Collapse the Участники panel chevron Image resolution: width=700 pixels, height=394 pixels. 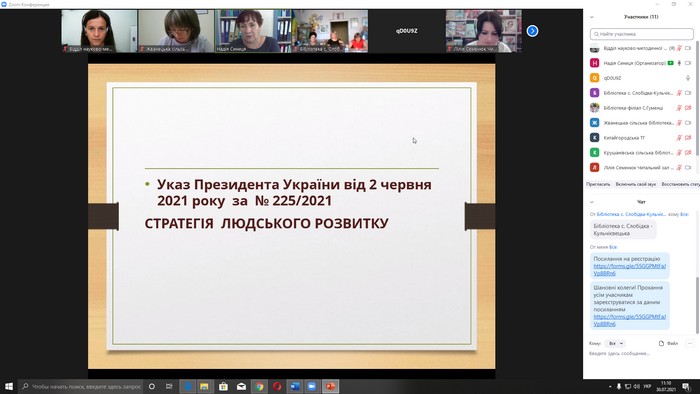(592, 17)
